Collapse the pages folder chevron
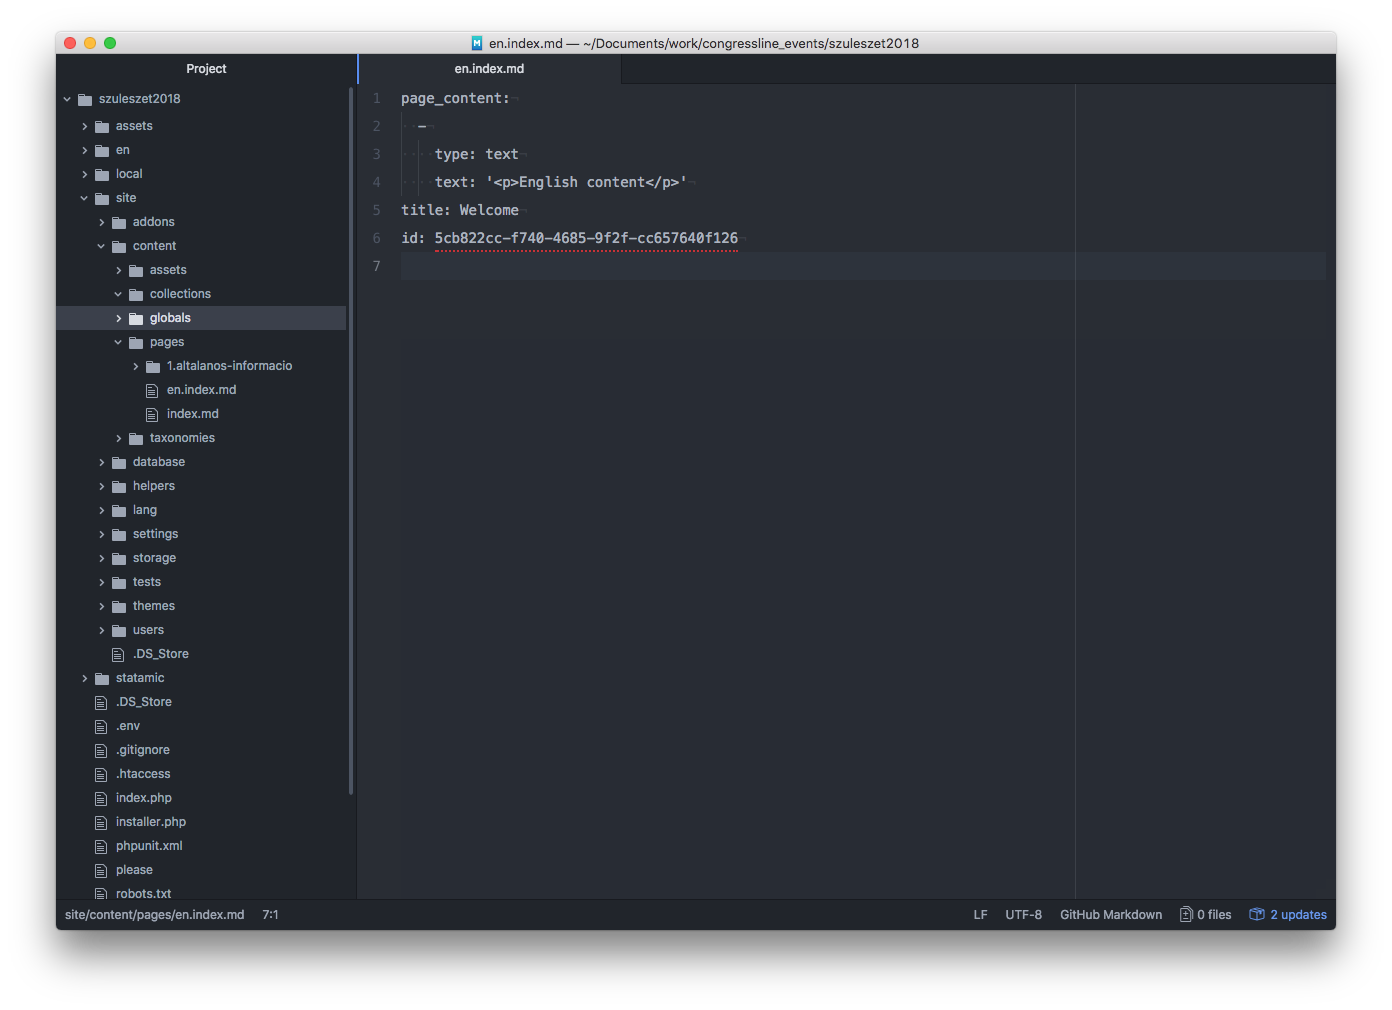Screen dimensions: 1392x1010 [x=118, y=342]
